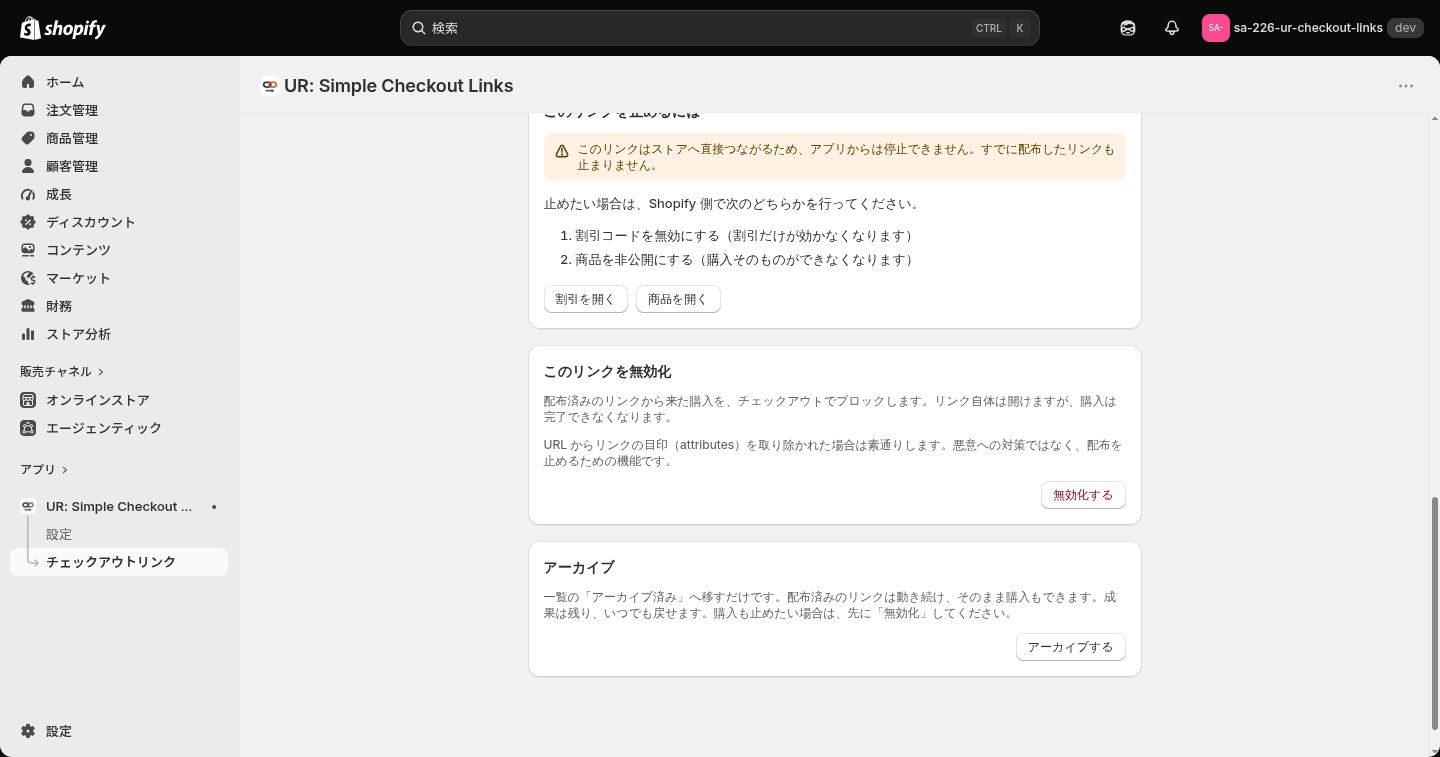The width and height of the screenshot is (1440, 757).
Task: Click 無効化する button
Action: pyautogui.click(x=1083, y=495)
